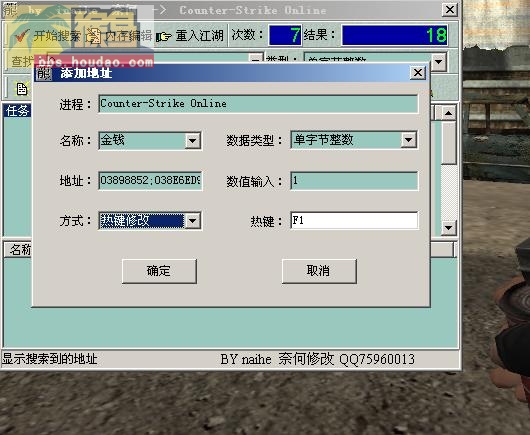Open the 类型 dropdown arrow in main window

click(439, 62)
